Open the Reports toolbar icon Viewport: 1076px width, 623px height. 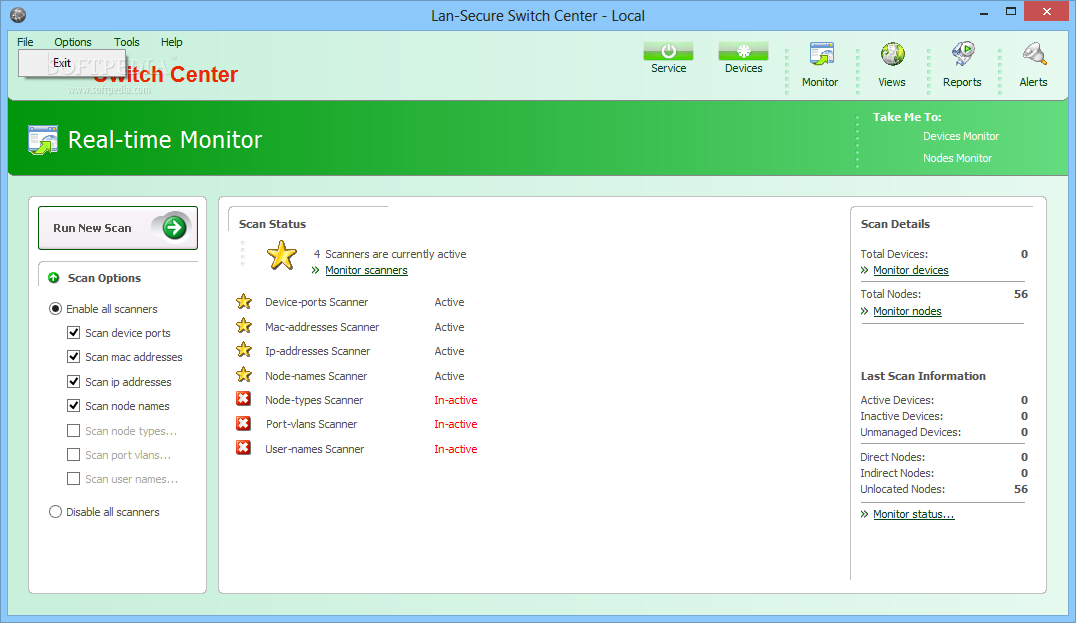pyautogui.click(x=963, y=54)
